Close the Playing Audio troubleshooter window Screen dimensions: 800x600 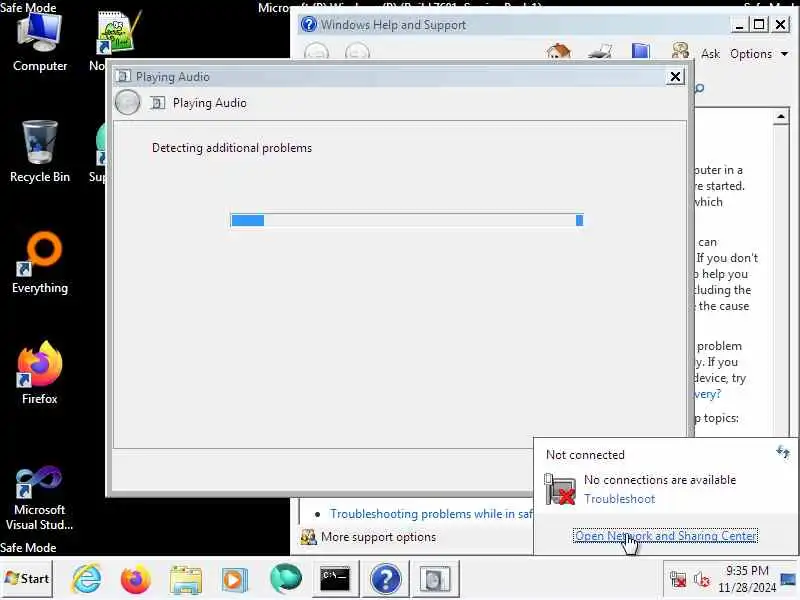click(x=675, y=77)
